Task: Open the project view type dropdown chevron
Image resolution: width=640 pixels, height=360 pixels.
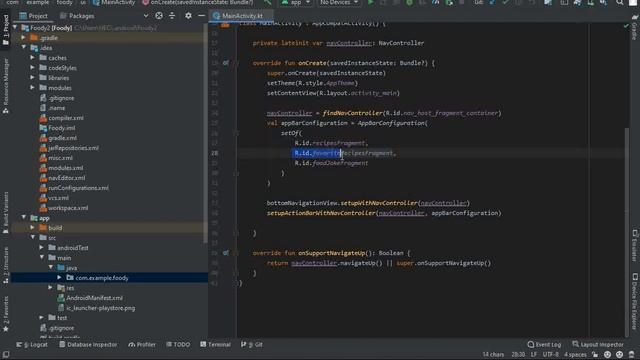Action: 146,16
